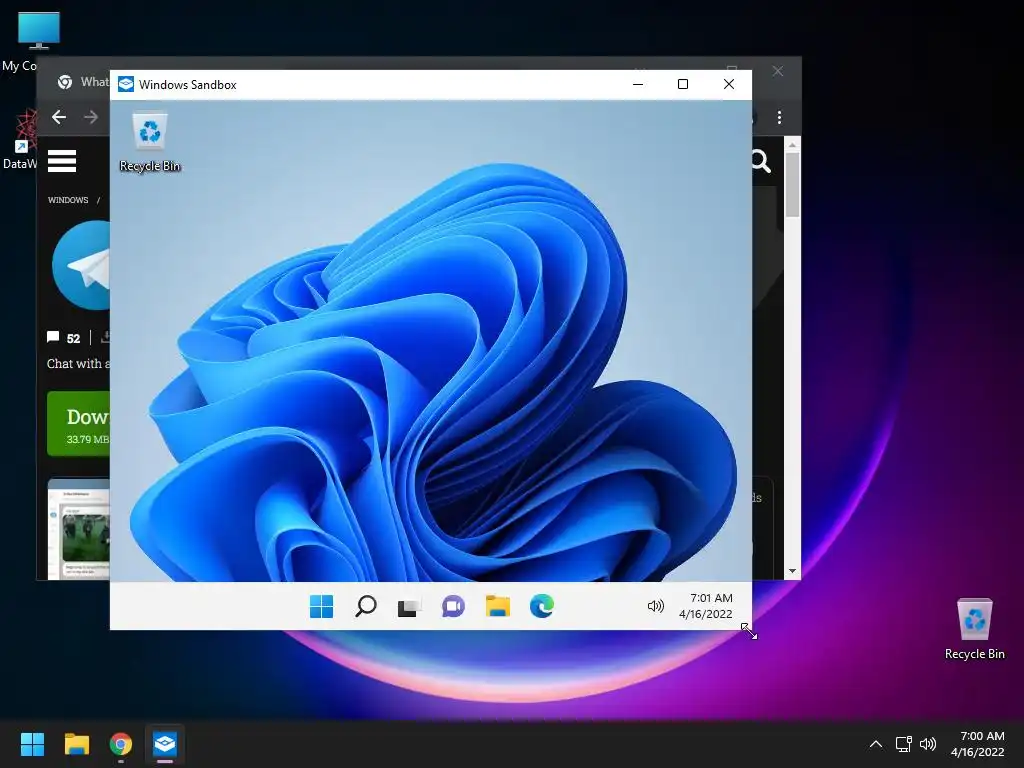
Task: Go forward in the Chrome window
Action: pos(91,117)
